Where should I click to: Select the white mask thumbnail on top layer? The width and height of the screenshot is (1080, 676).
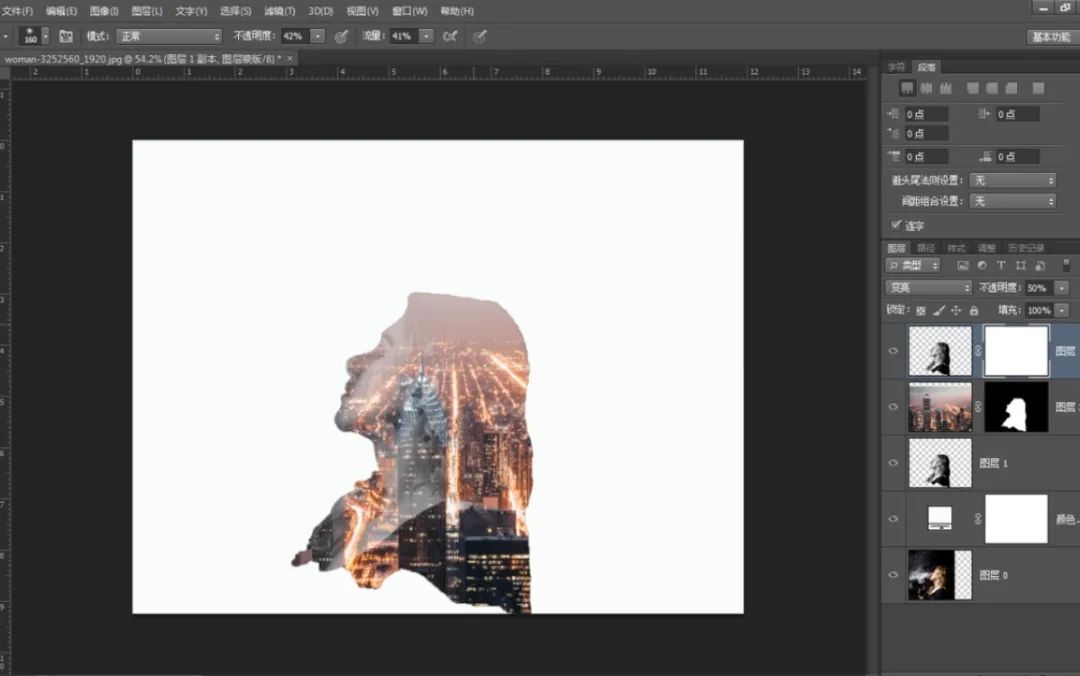pyautogui.click(x=1016, y=351)
